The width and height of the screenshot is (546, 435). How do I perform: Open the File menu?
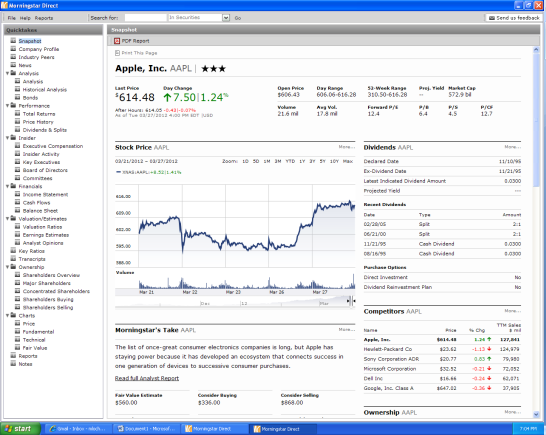pyautogui.click(x=11, y=18)
